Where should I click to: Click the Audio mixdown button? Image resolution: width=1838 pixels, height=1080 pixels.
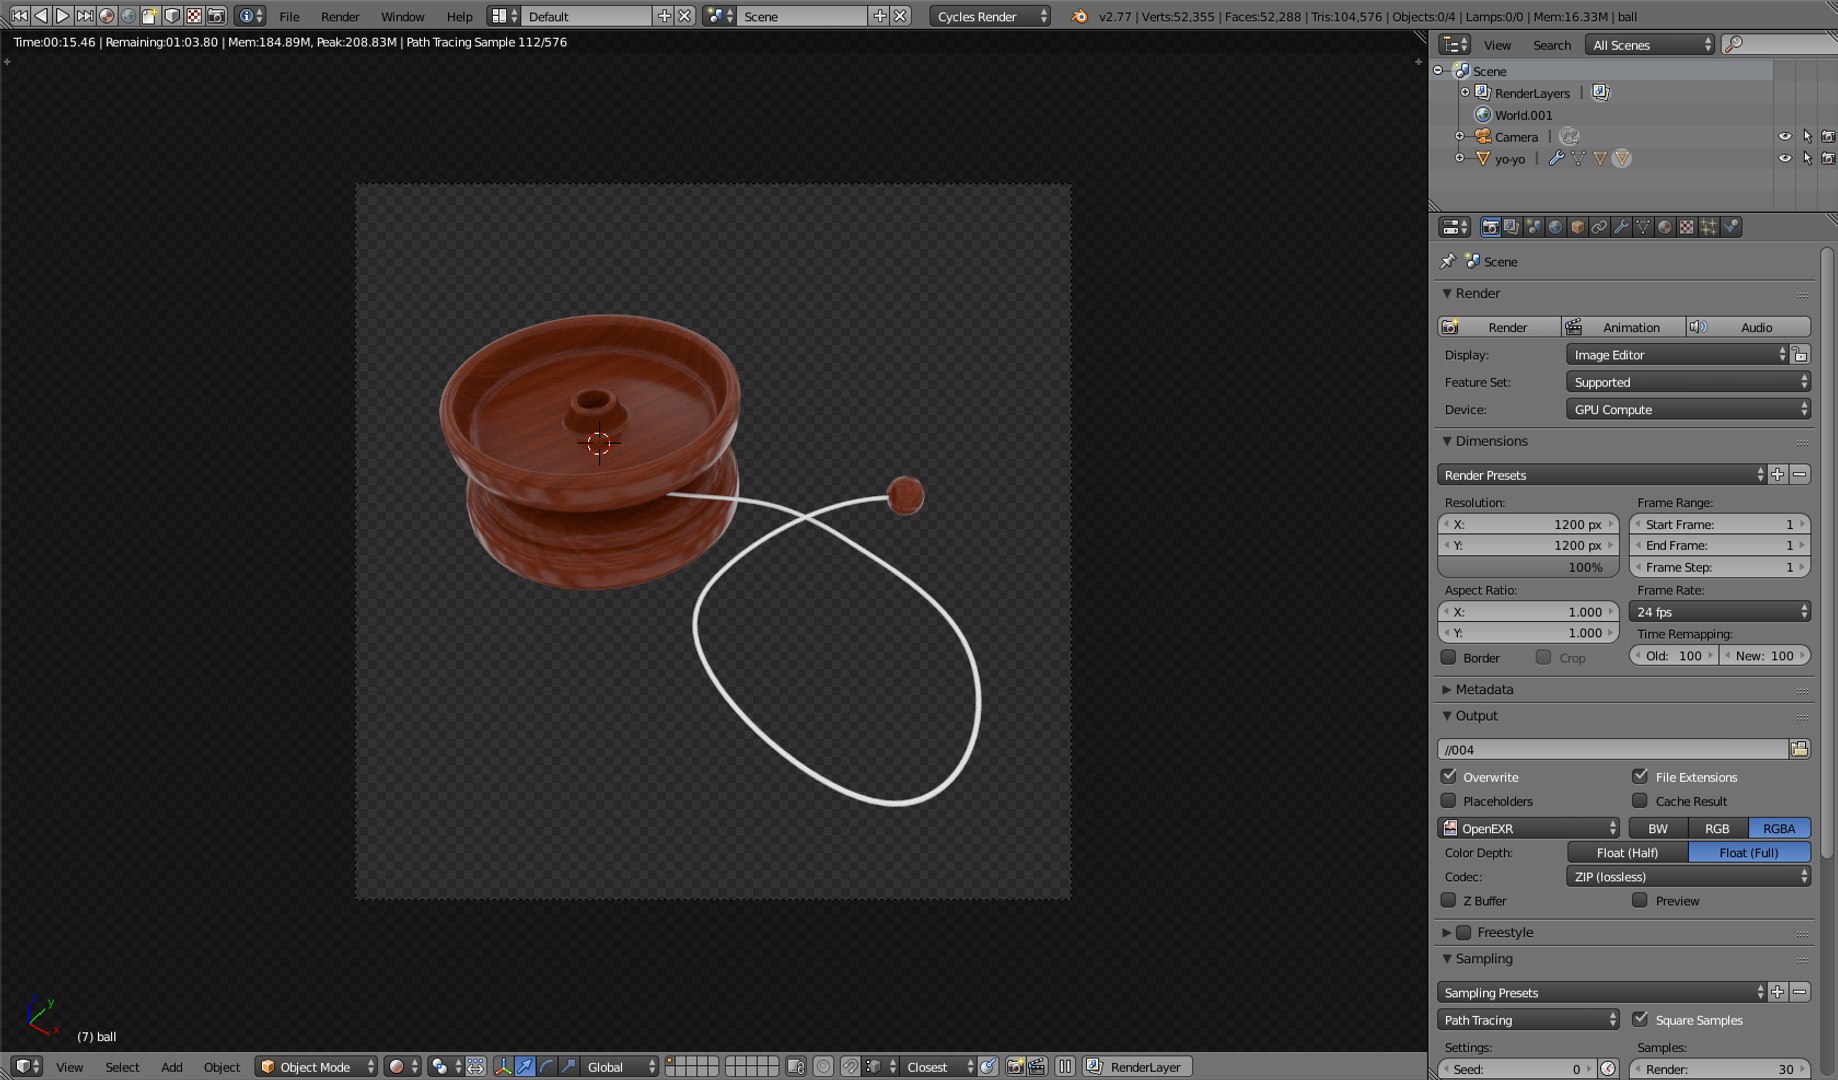point(1748,327)
